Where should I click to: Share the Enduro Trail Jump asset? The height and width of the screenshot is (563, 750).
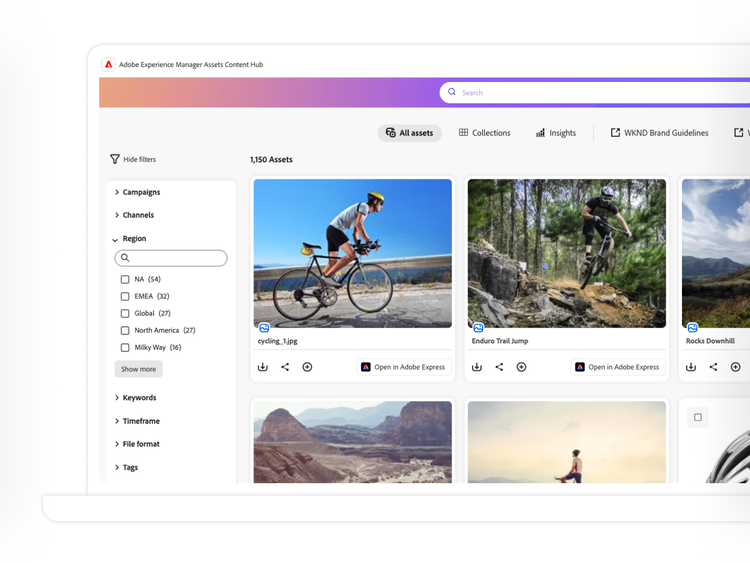pyautogui.click(x=499, y=367)
